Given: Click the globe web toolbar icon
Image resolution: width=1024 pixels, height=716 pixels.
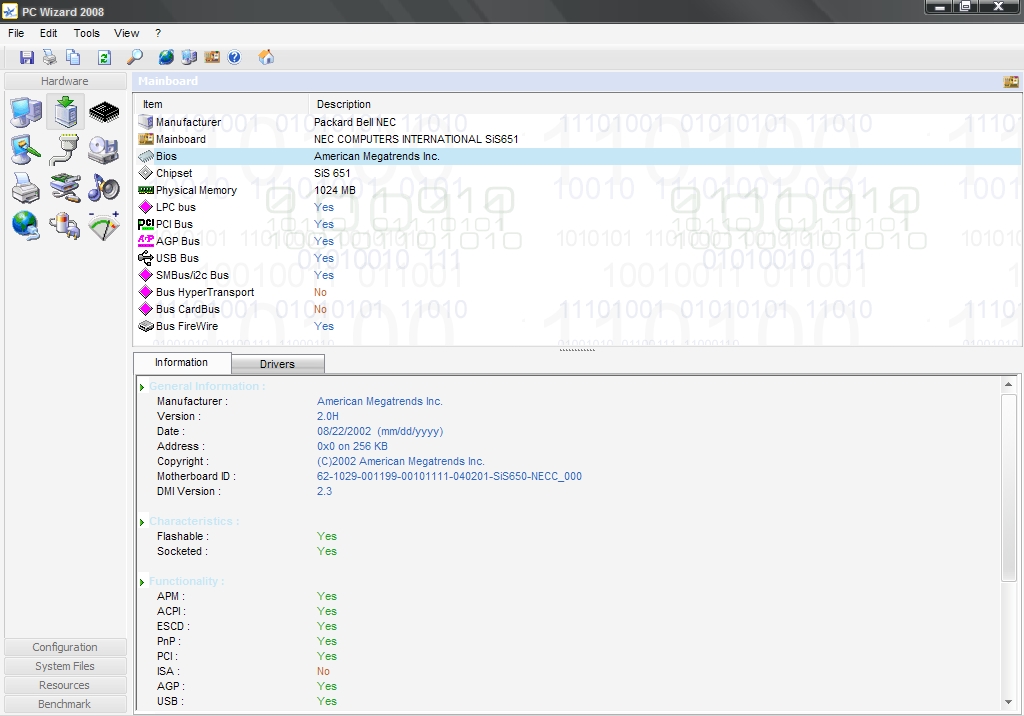Looking at the screenshot, I should pos(166,57).
